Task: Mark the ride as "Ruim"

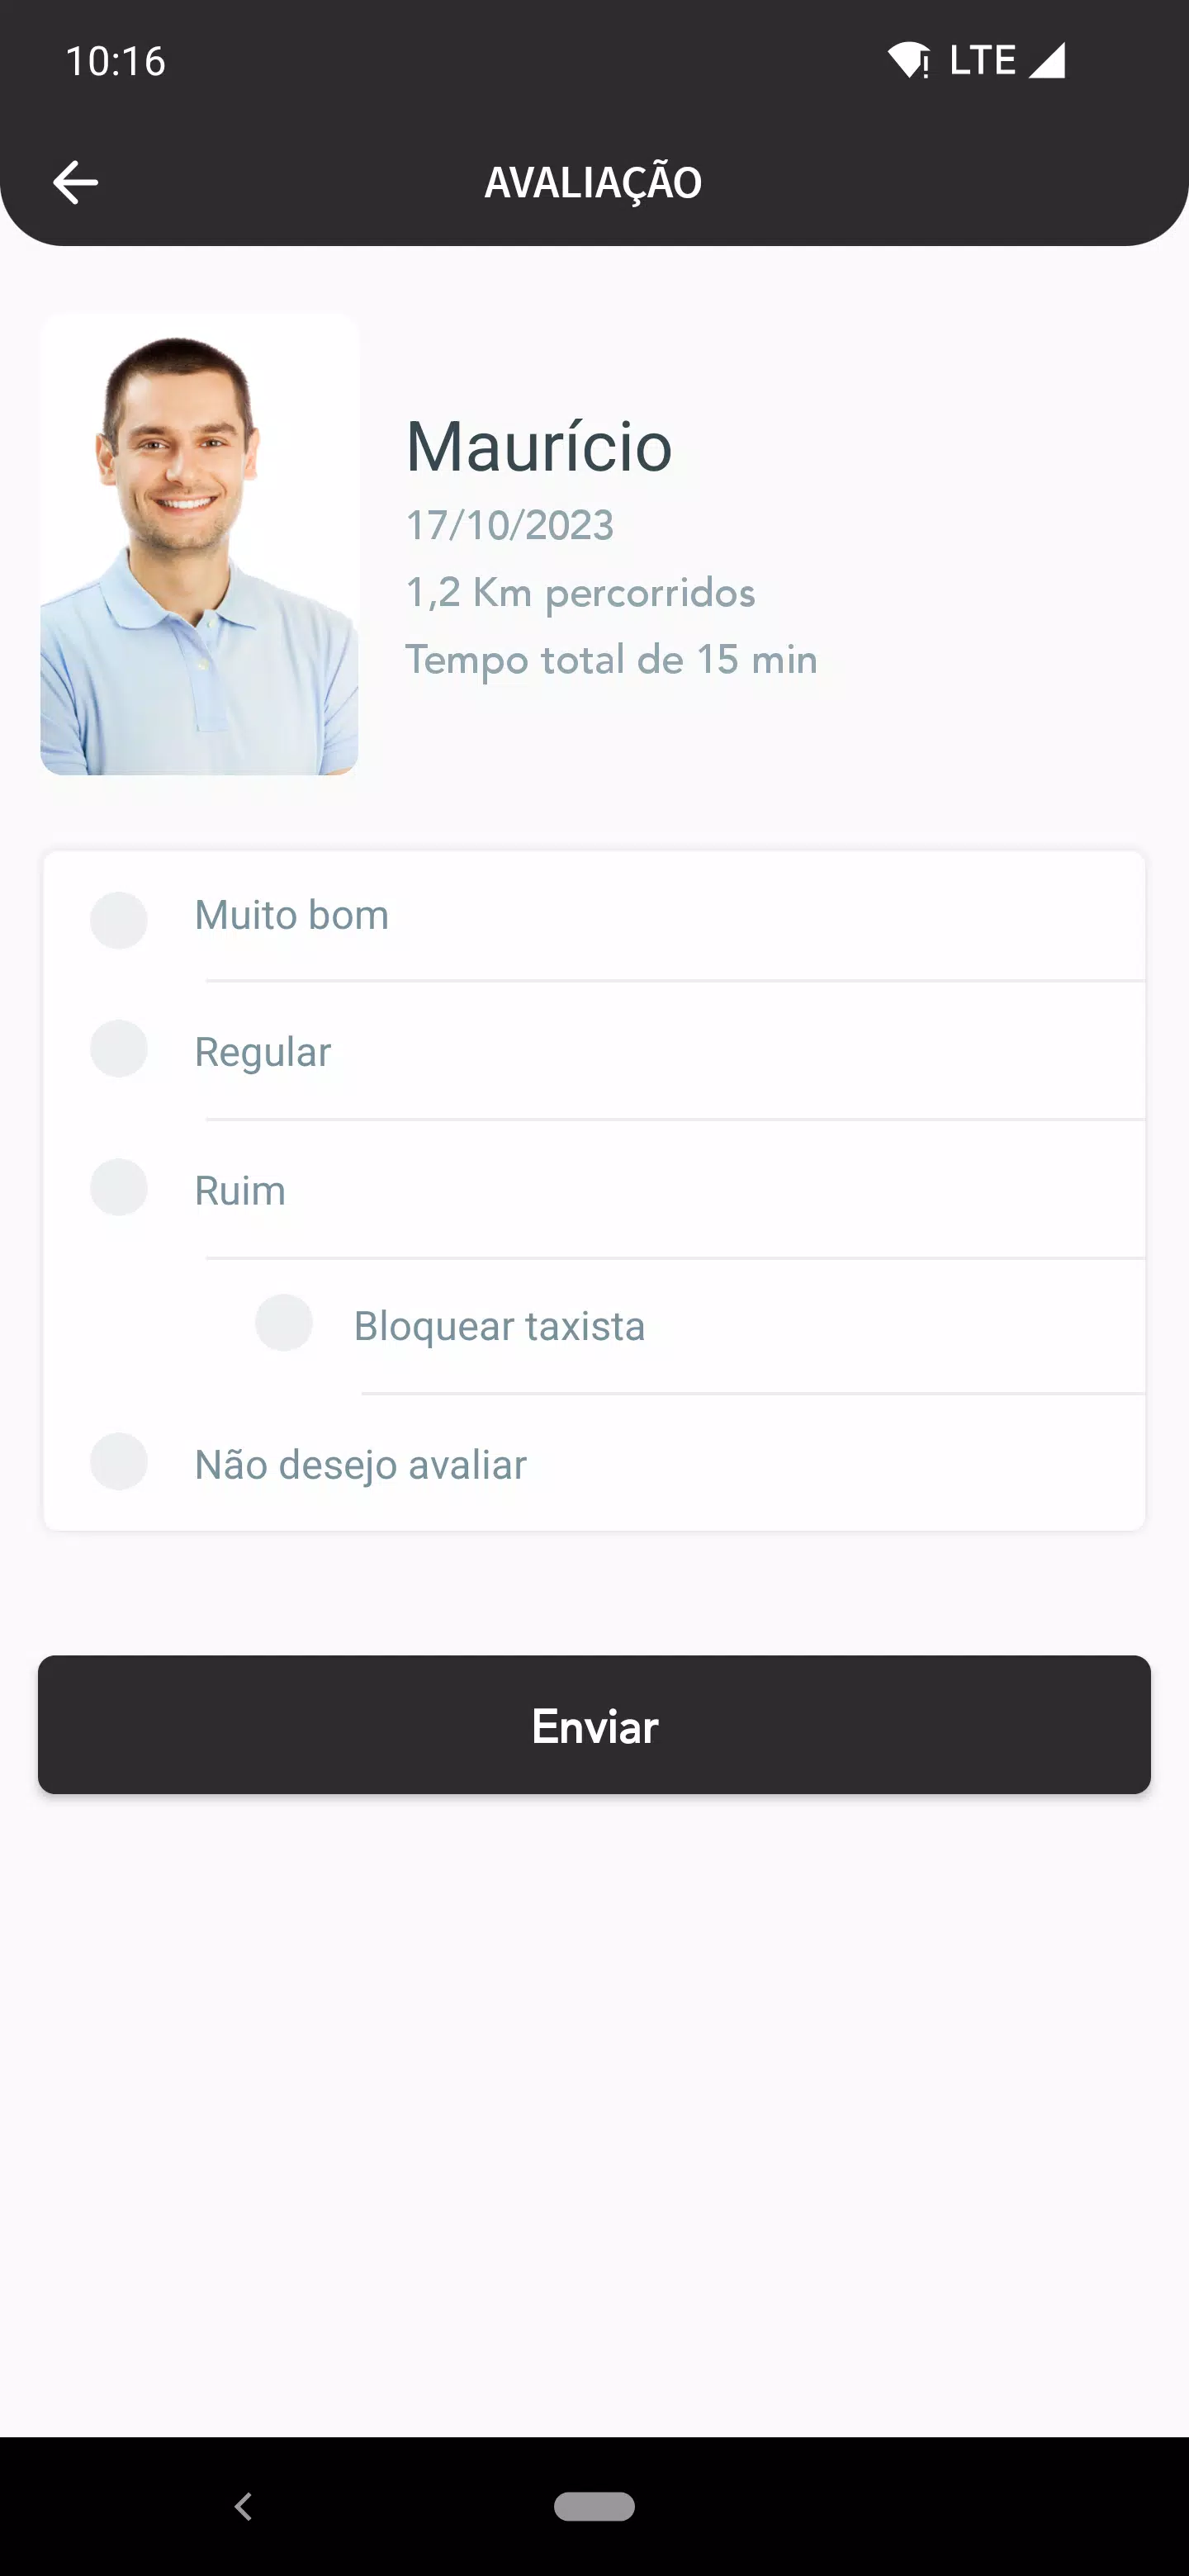Action: 119,1187
